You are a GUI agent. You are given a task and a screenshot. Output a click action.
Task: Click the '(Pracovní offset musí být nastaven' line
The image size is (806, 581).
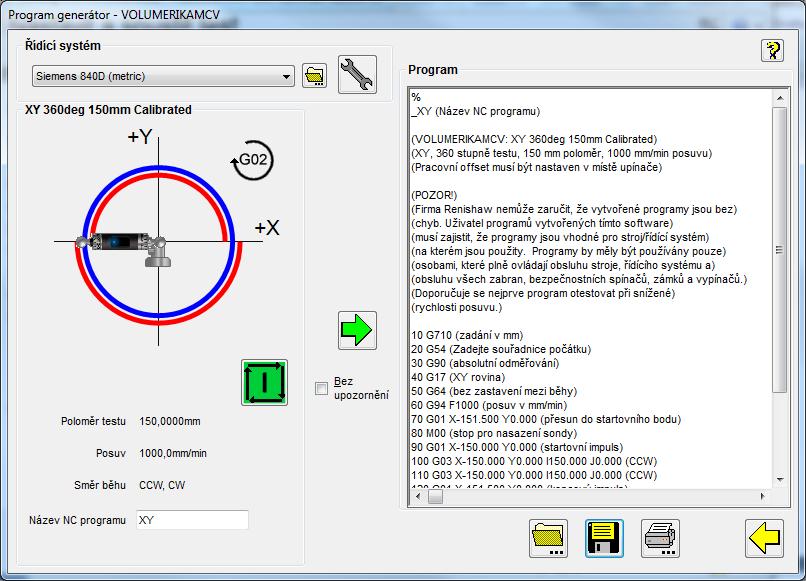click(537, 167)
